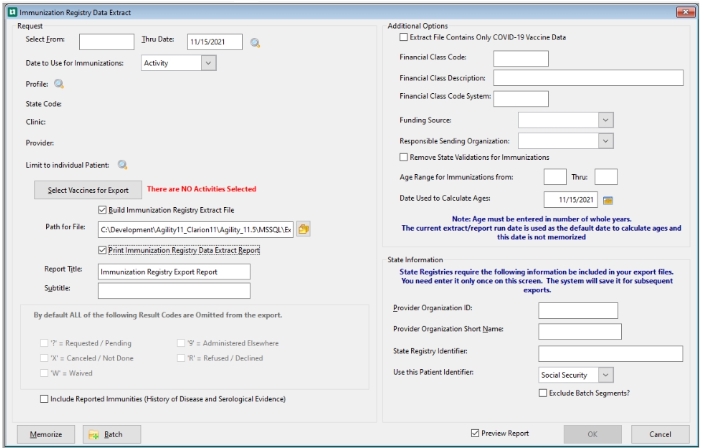
Task: Click the 'Provider:' label
Action: (x=40, y=143)
